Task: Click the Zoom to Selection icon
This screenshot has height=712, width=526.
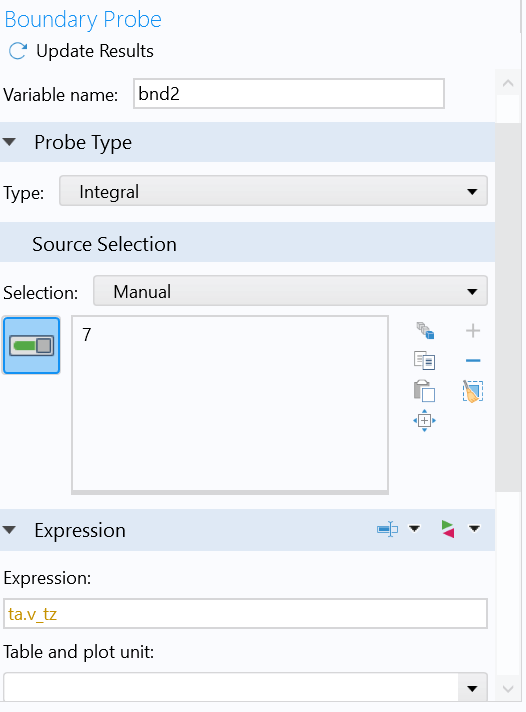Action: [x=424, y=420]
